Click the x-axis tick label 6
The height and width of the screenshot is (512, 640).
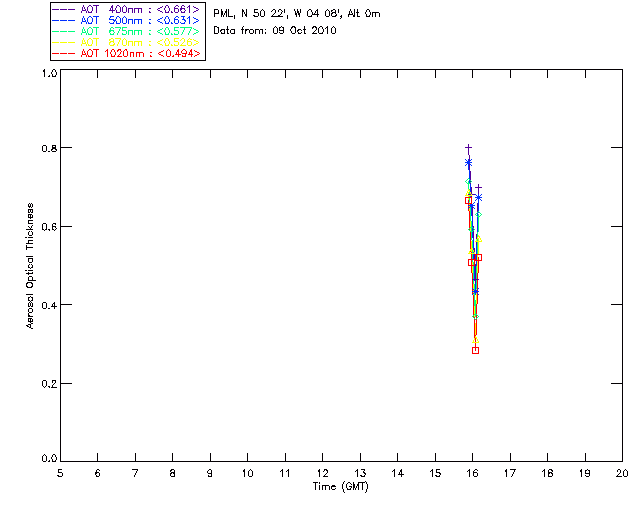pyautogui.click(x=98, y=474)
